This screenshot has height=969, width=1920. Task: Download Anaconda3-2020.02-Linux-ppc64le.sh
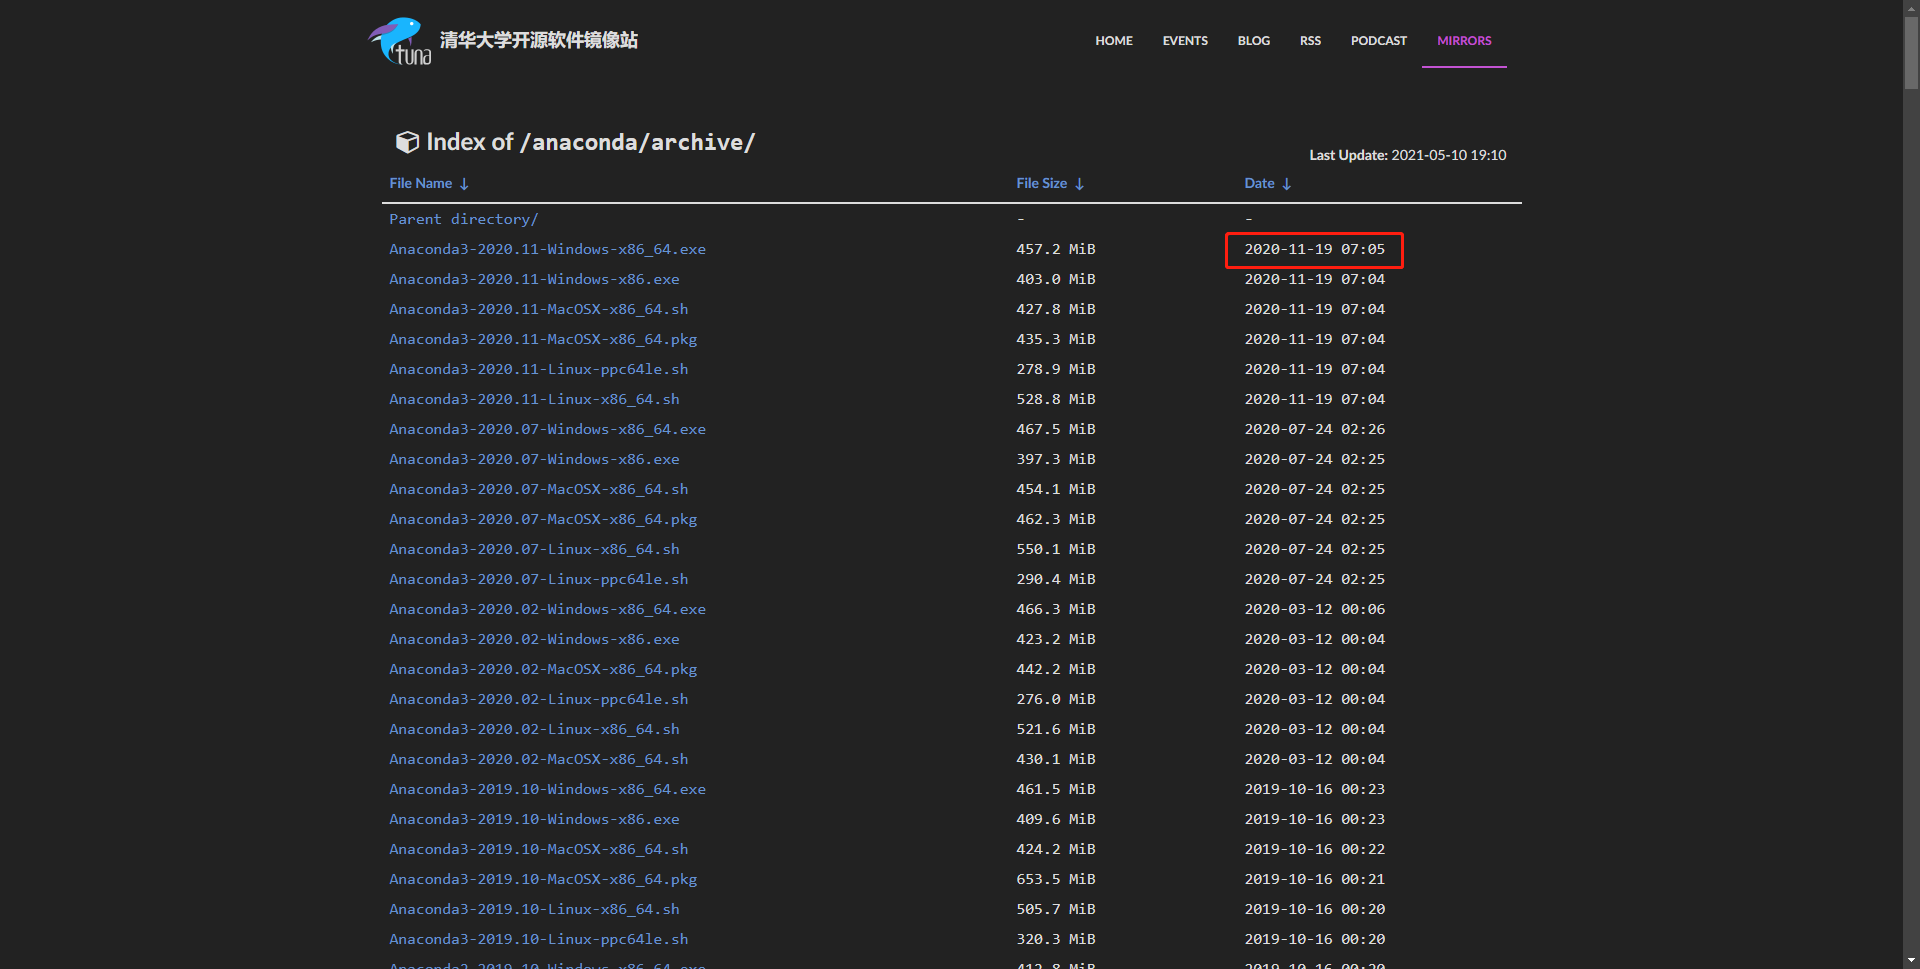point(538,699)
